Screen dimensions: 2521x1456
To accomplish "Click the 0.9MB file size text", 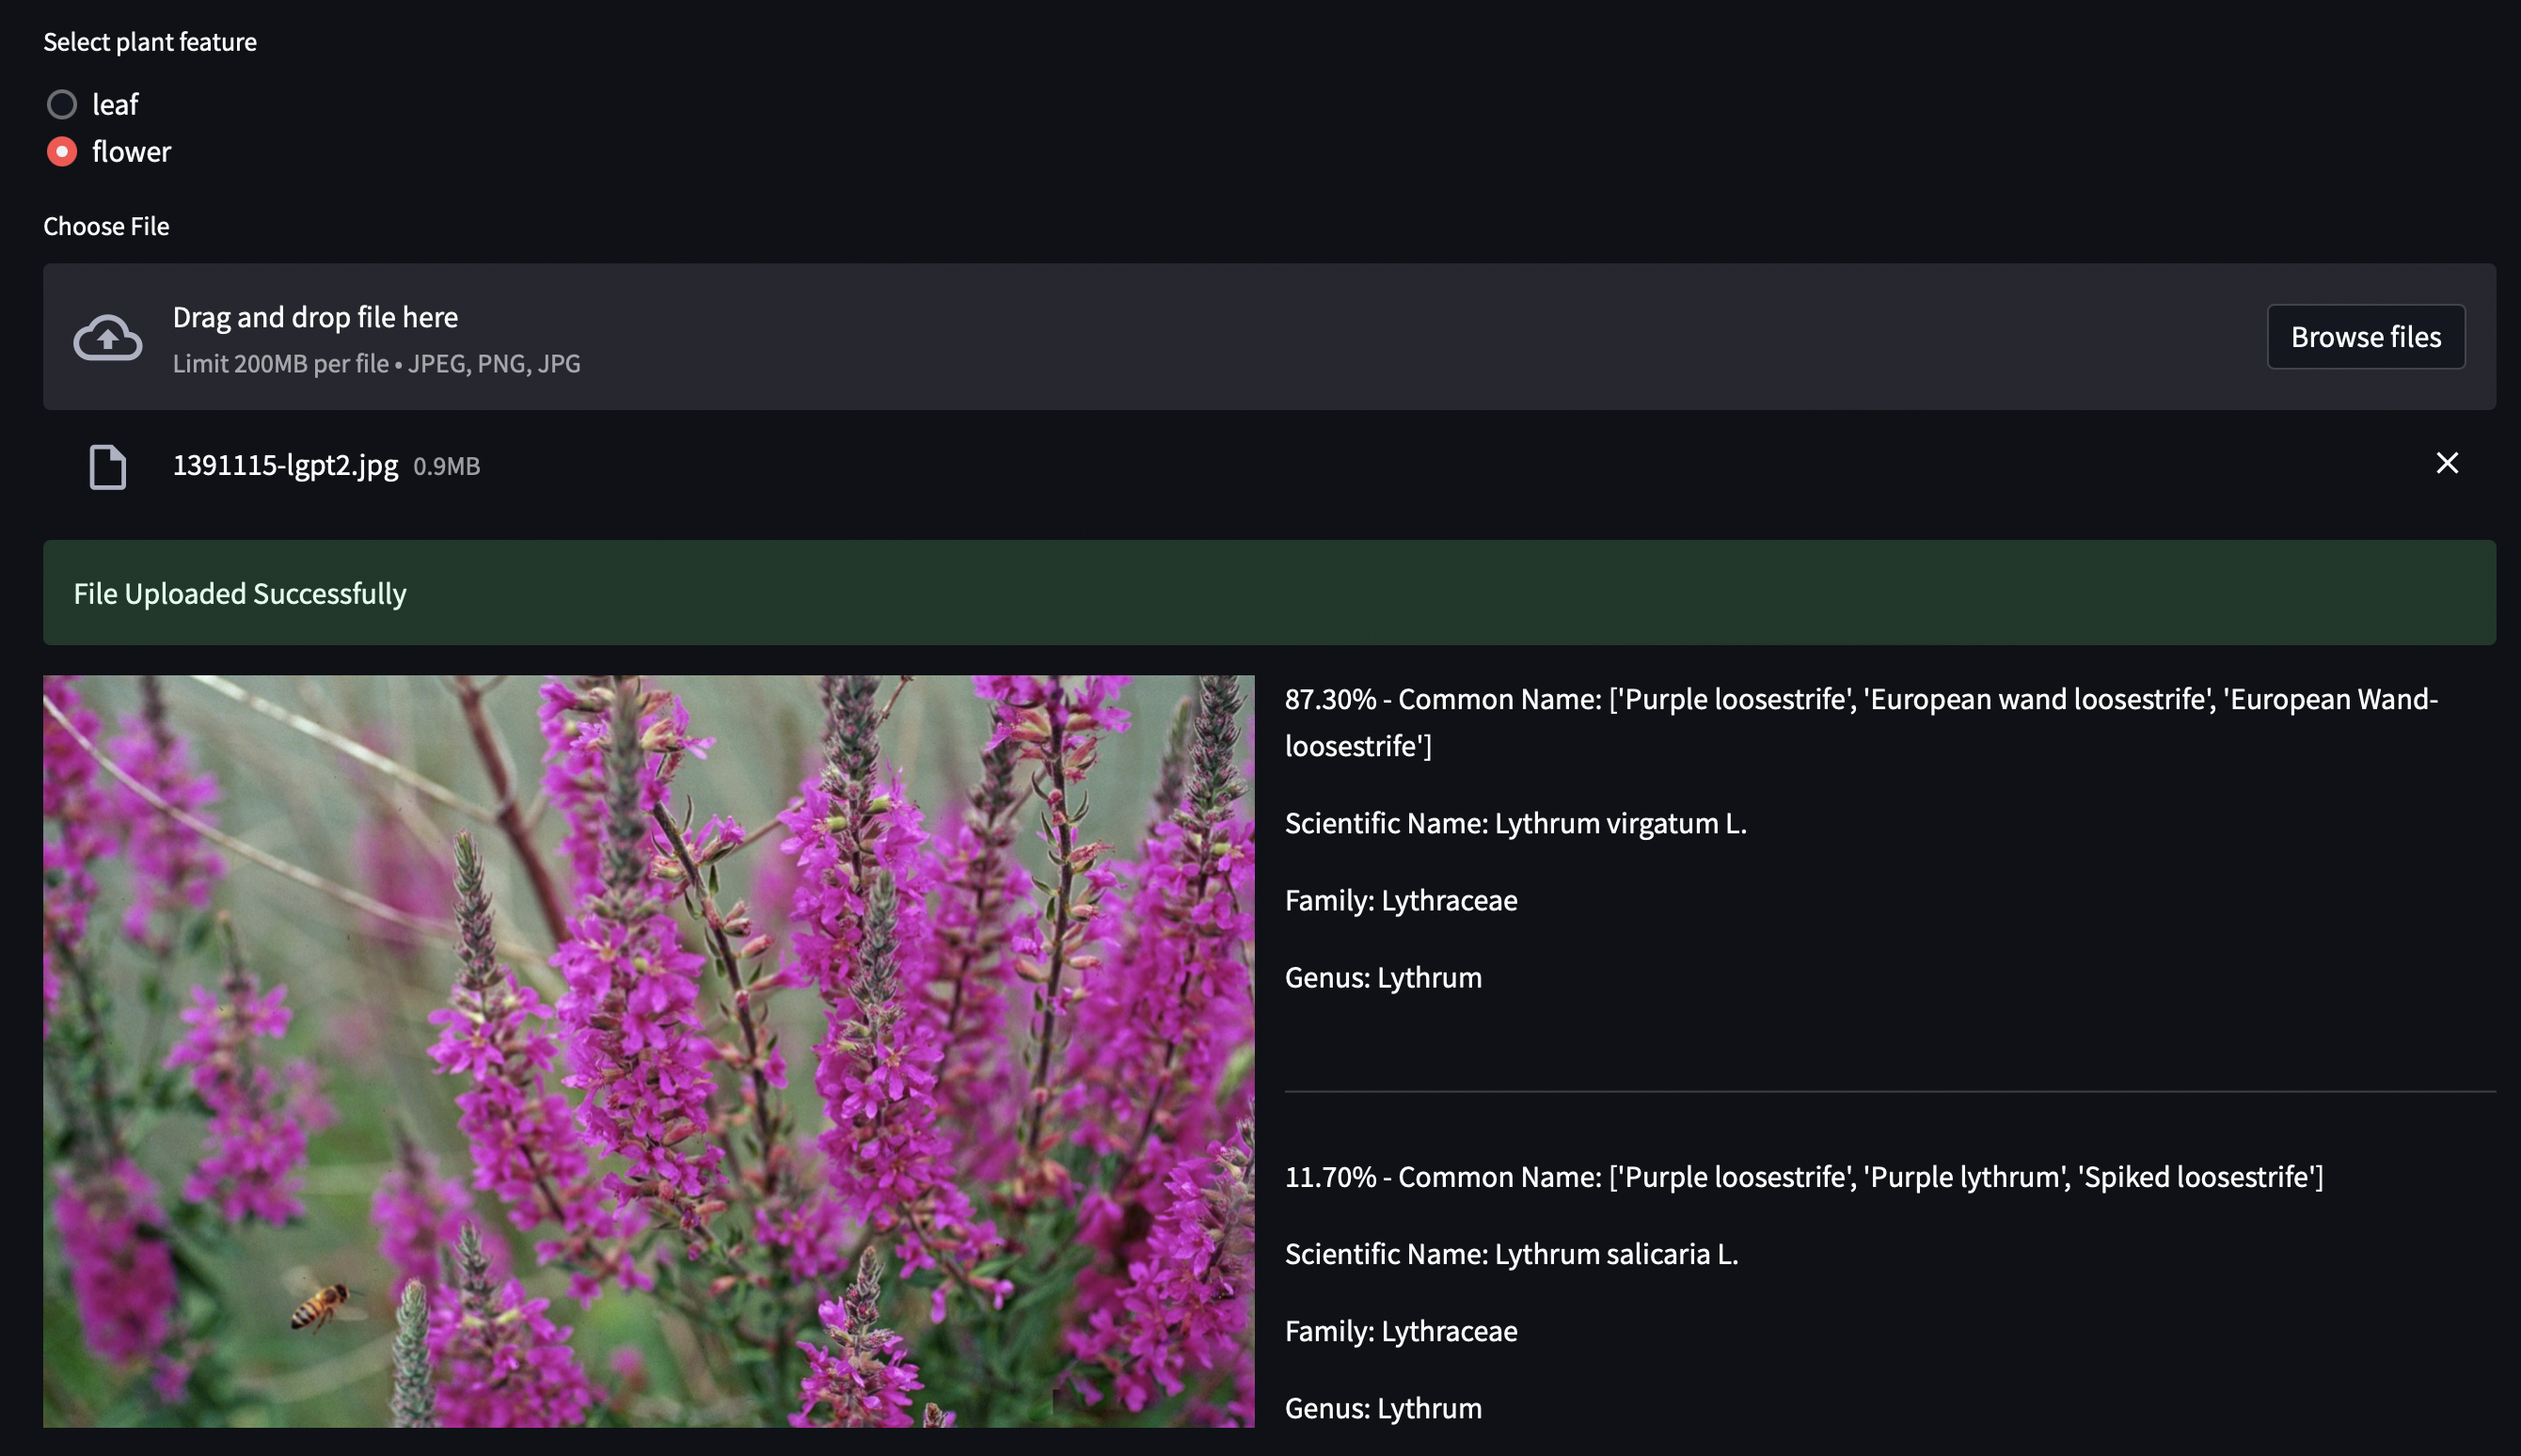I will pyautogui.click(x=446, y=466).
